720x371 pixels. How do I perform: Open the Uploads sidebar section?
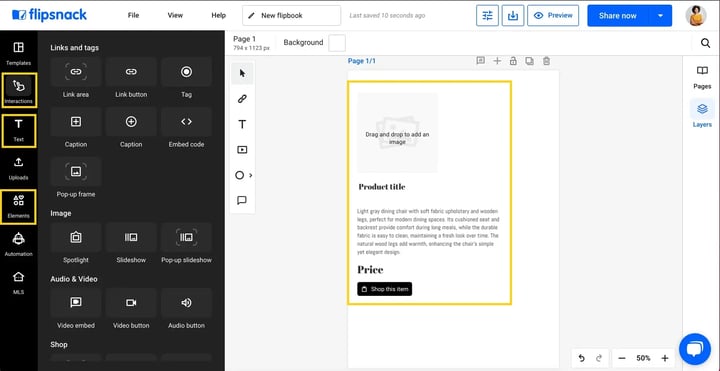[18, 169]
